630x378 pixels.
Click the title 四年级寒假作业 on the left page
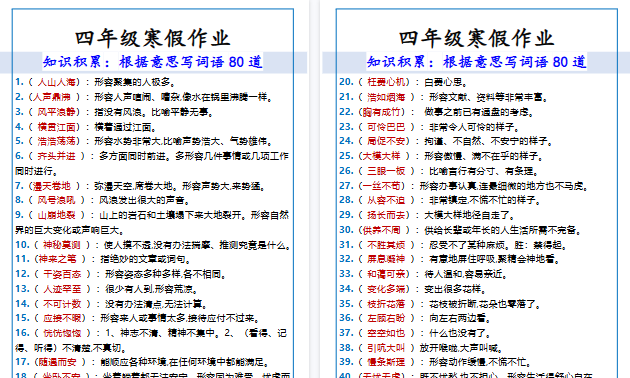tap(153, 38)
